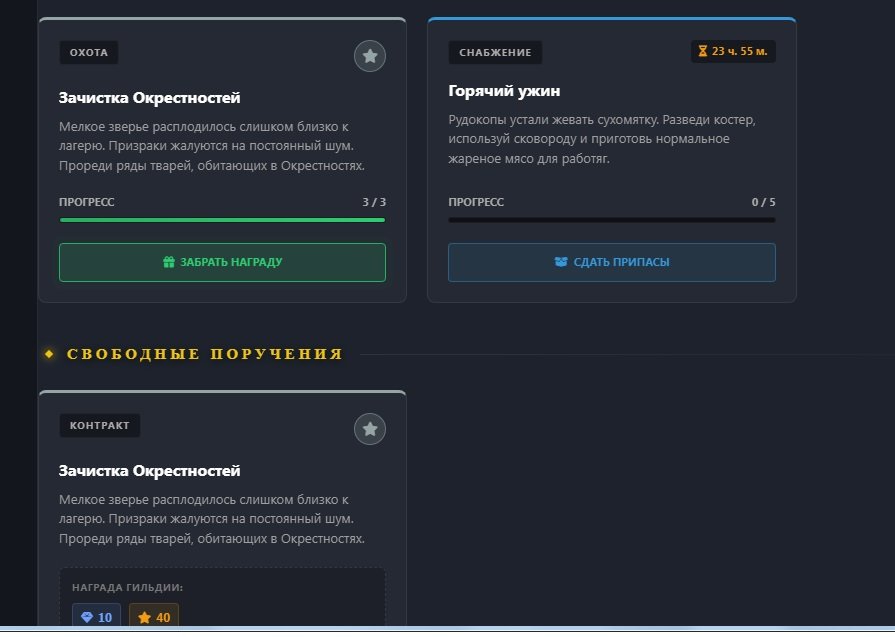Click the gift icon on ЗАБРАТЬ НАГРАДУ

pos(169,262)
